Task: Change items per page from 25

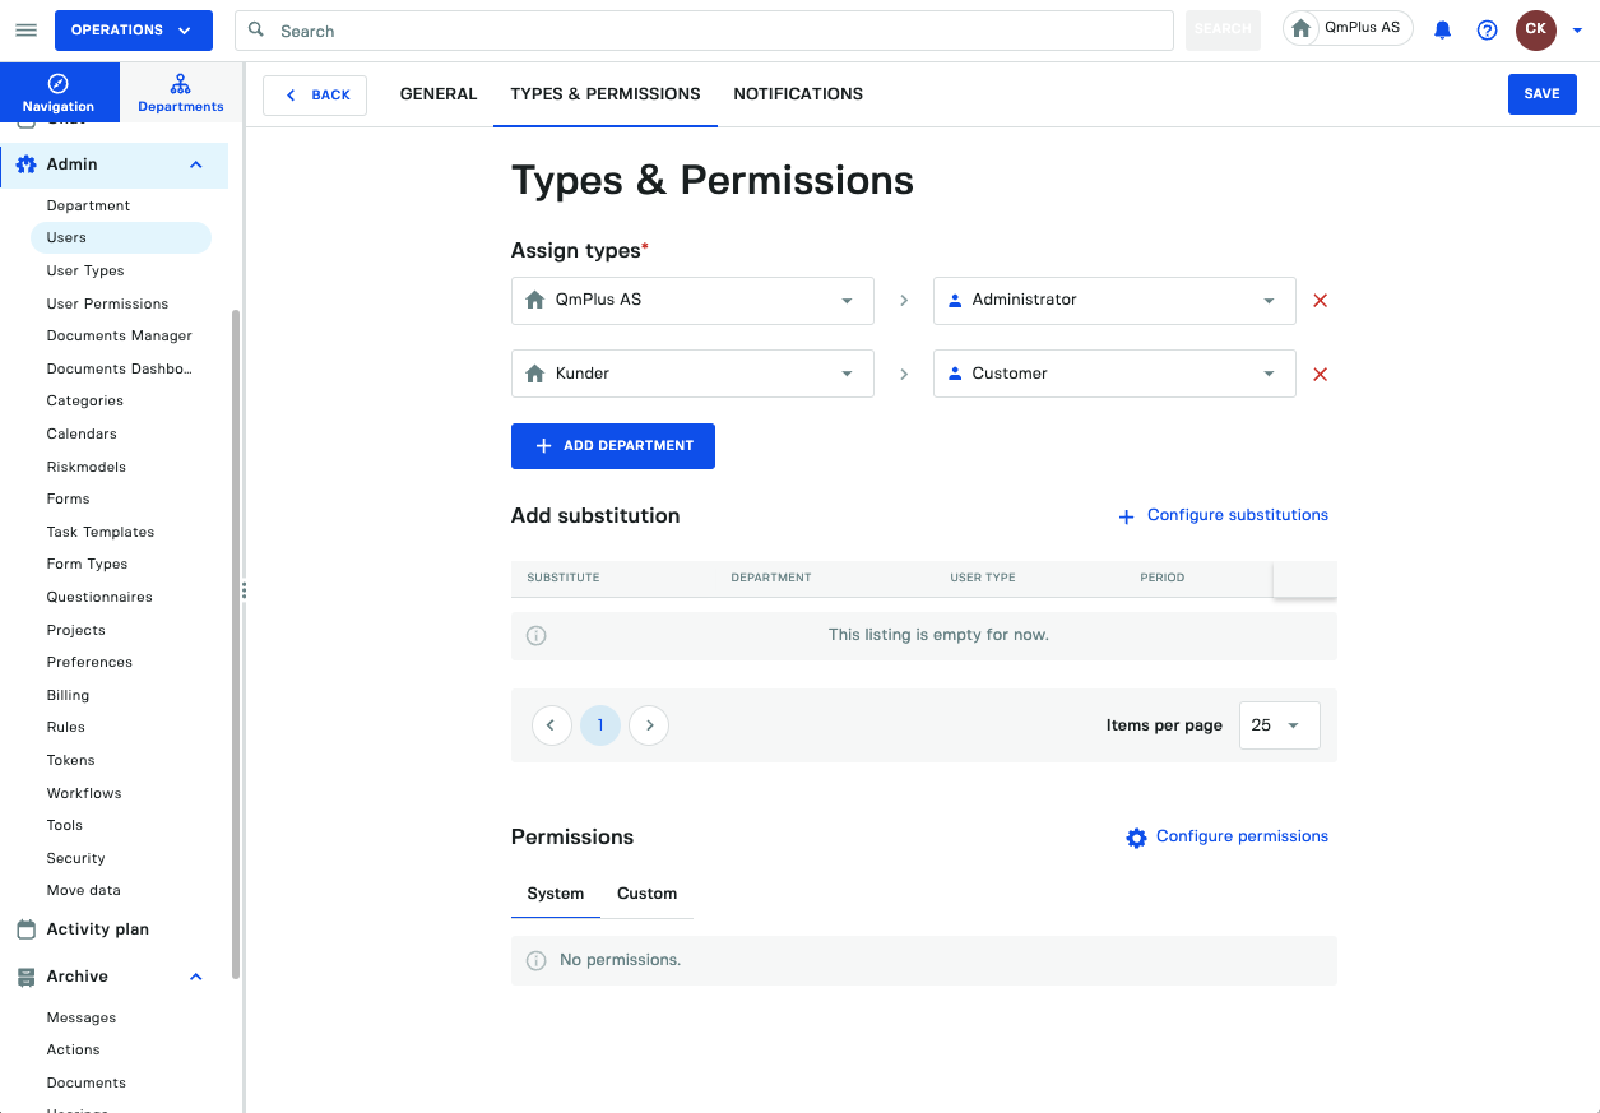Action: 1278,726
